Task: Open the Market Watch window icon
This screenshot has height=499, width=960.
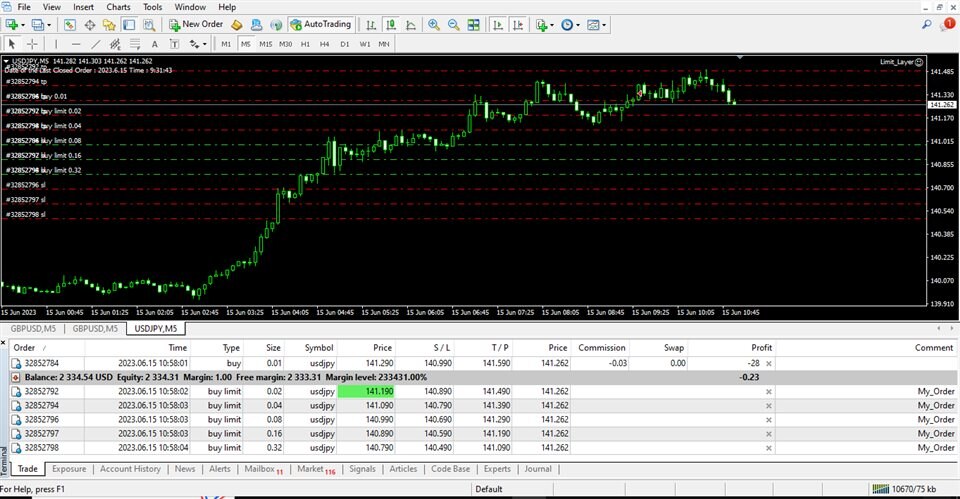Action: pos(70,25)
